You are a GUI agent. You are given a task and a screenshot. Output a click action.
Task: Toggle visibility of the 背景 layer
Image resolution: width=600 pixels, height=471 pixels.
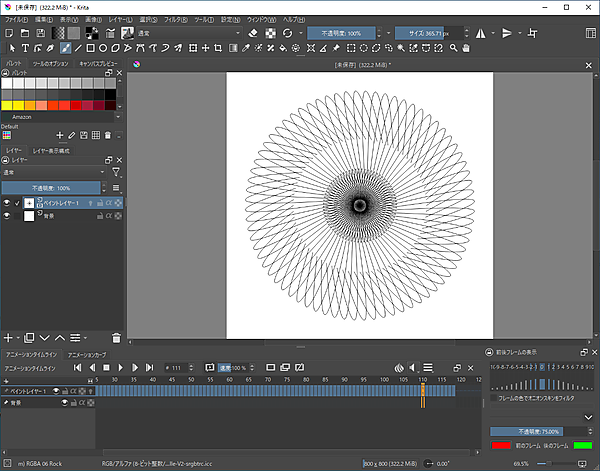8,216
